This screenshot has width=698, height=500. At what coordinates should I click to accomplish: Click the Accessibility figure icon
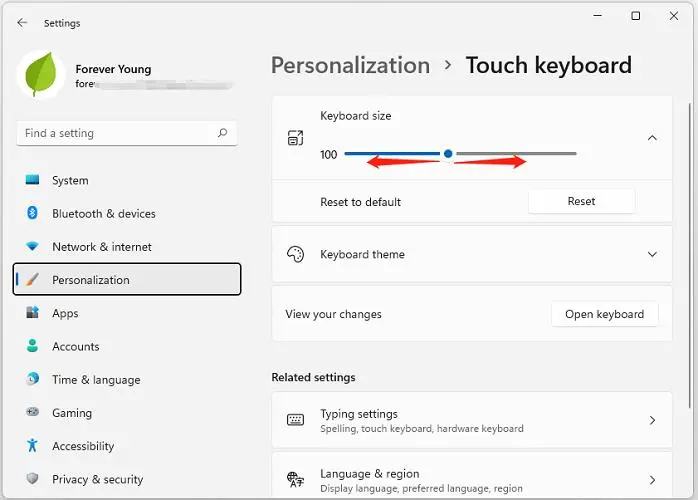click(x=32, y=445)
